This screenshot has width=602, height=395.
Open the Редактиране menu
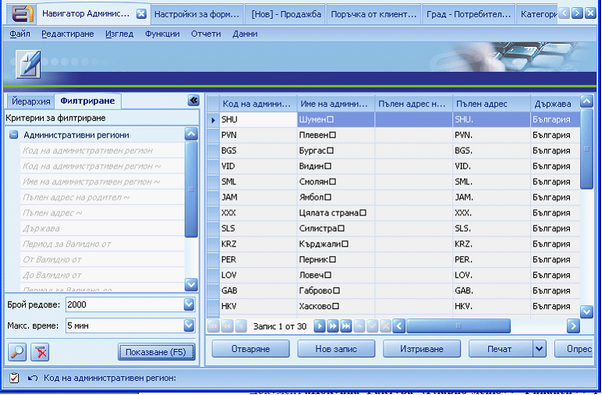pyautogui.click(x=68, y=34)
